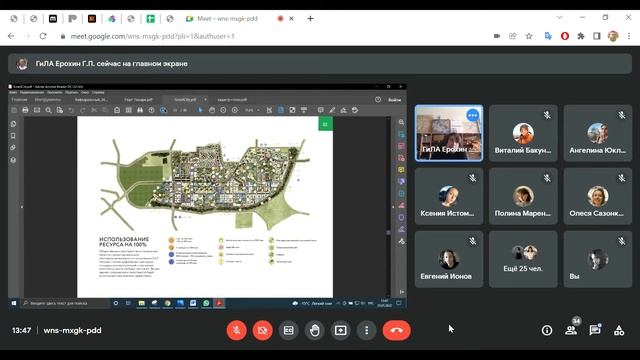Show the participants panel with the people icon
Image resolution: width=640 pixels, height=360 pixels.
tap(571, 330)
